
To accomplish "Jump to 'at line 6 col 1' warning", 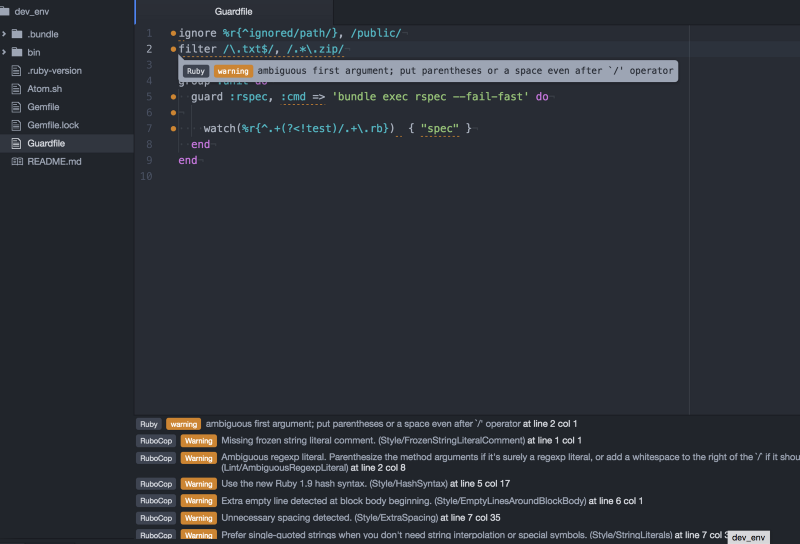I will click(616, 501).
